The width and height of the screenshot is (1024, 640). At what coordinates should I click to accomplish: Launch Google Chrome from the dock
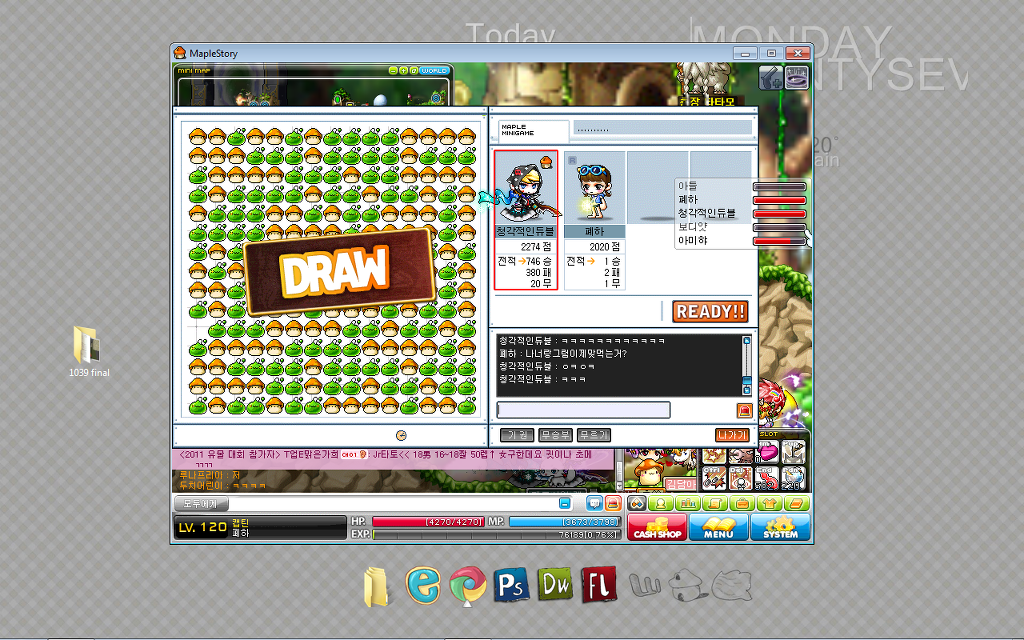pos(467,584)
